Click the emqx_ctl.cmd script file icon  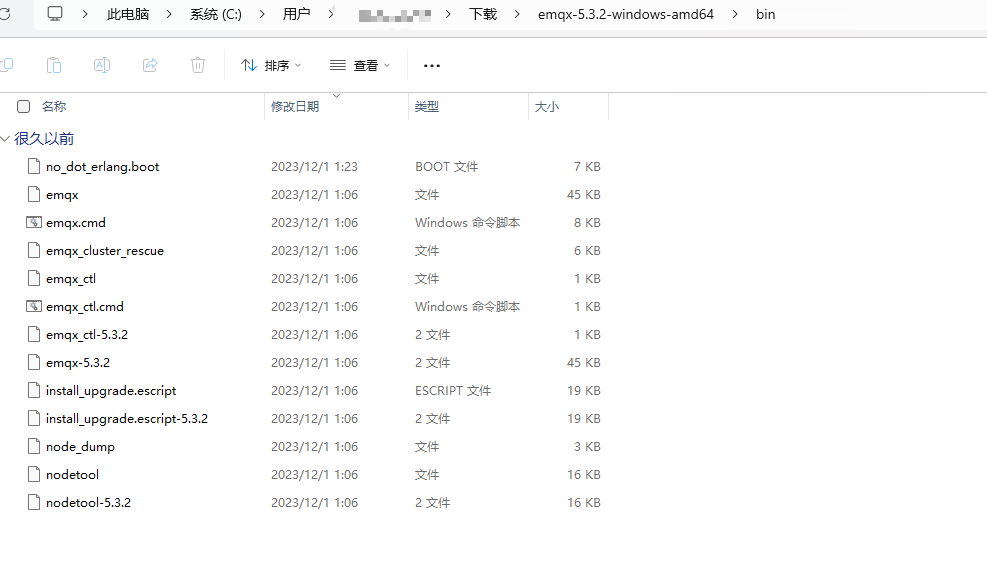click(34, 307)
